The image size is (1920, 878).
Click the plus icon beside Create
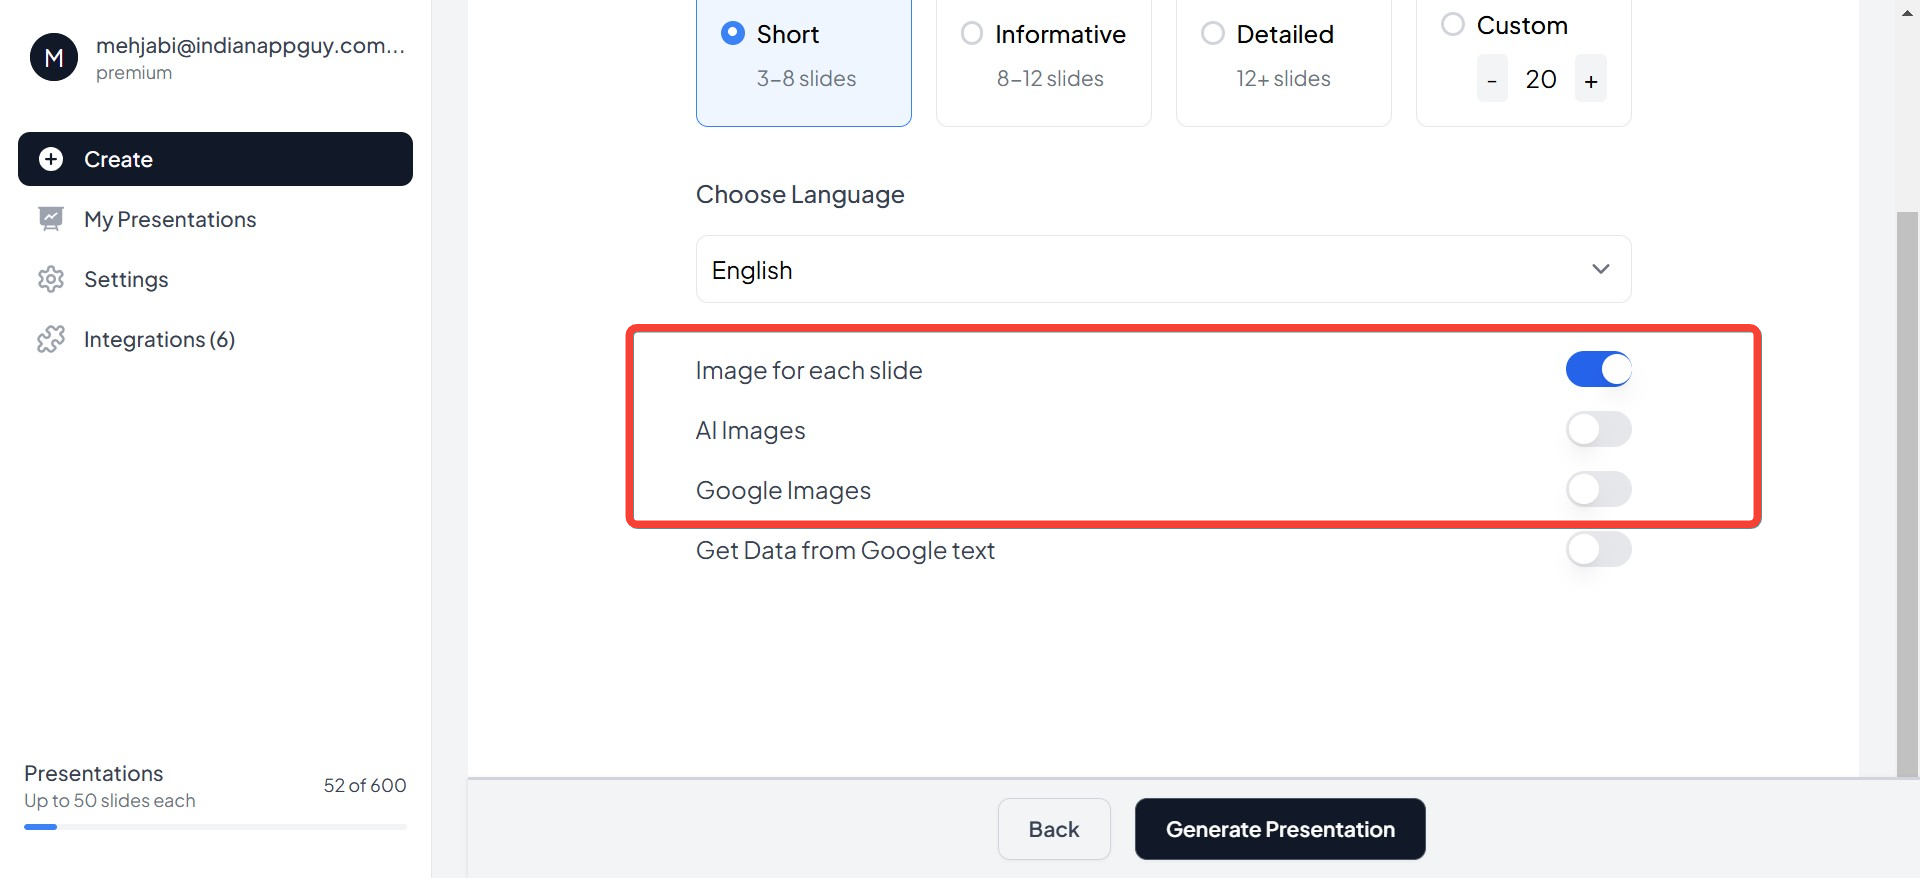[51, 159]
